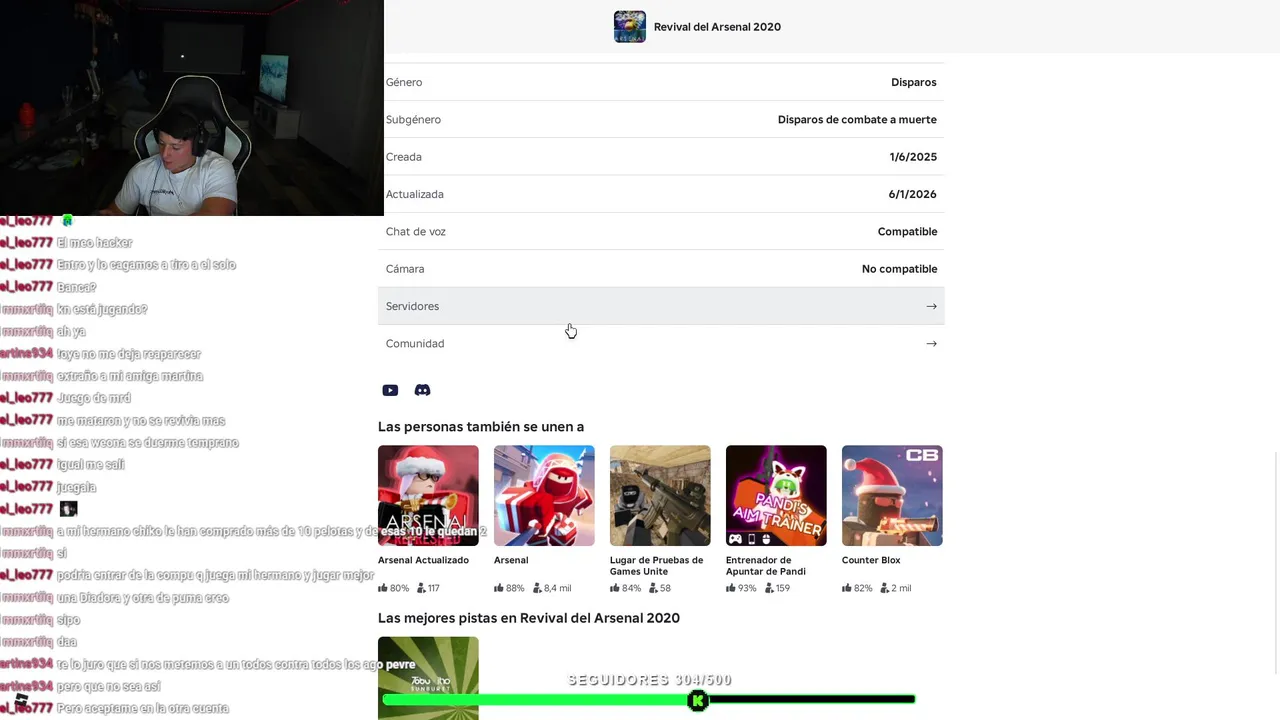Click the chat message 'Pero aceptame en la otra cuenta'
This screenshot has height=720, width=1280.
pos(143,708)
